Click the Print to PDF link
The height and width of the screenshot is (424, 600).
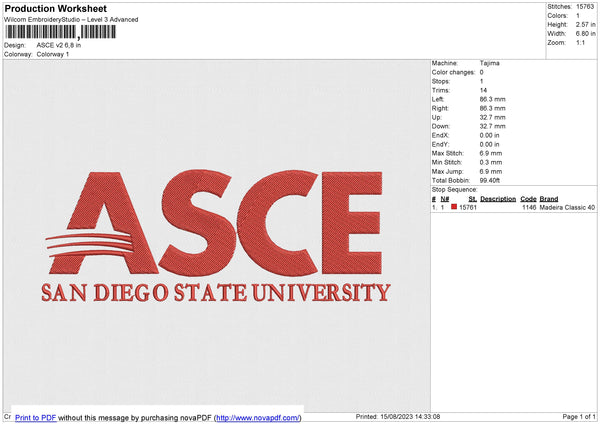pyautogui.click(x=36, y=416)
